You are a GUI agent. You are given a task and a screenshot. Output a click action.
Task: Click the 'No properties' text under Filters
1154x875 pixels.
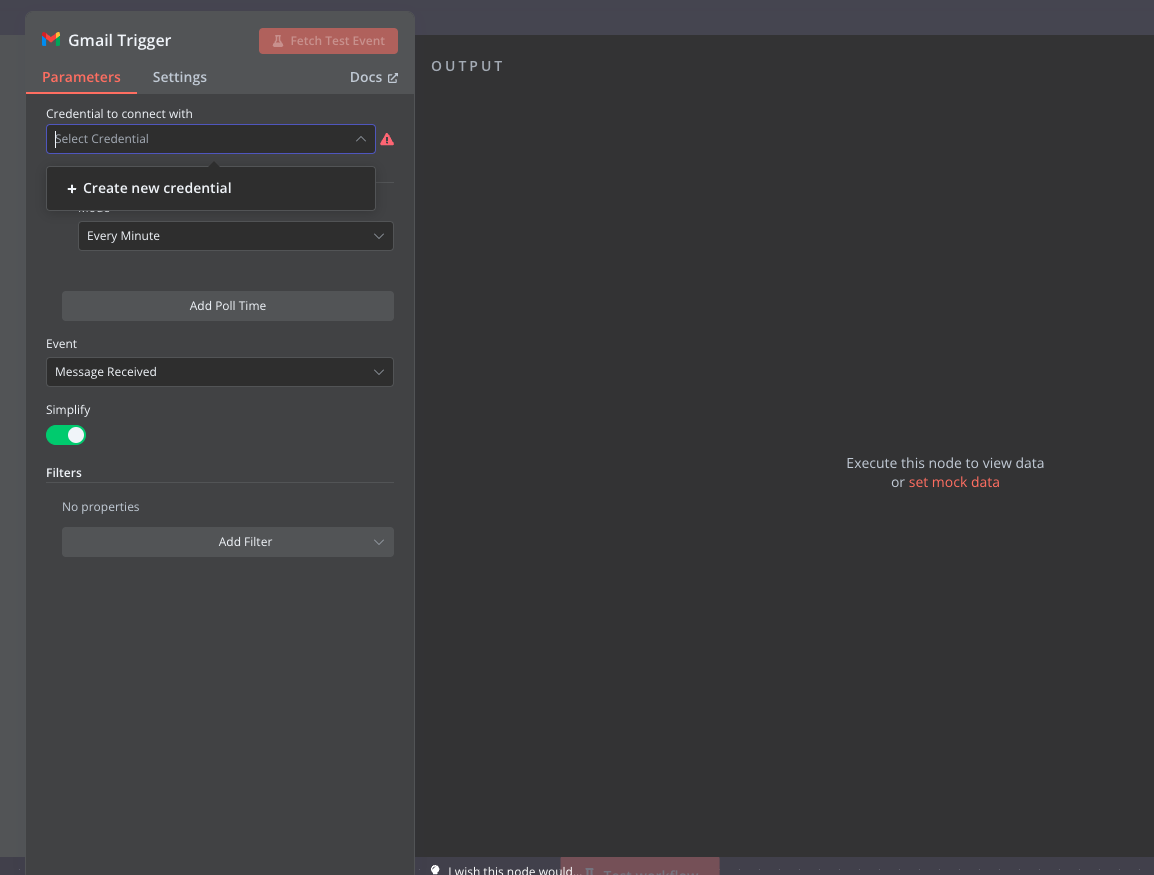coord(101,507)
